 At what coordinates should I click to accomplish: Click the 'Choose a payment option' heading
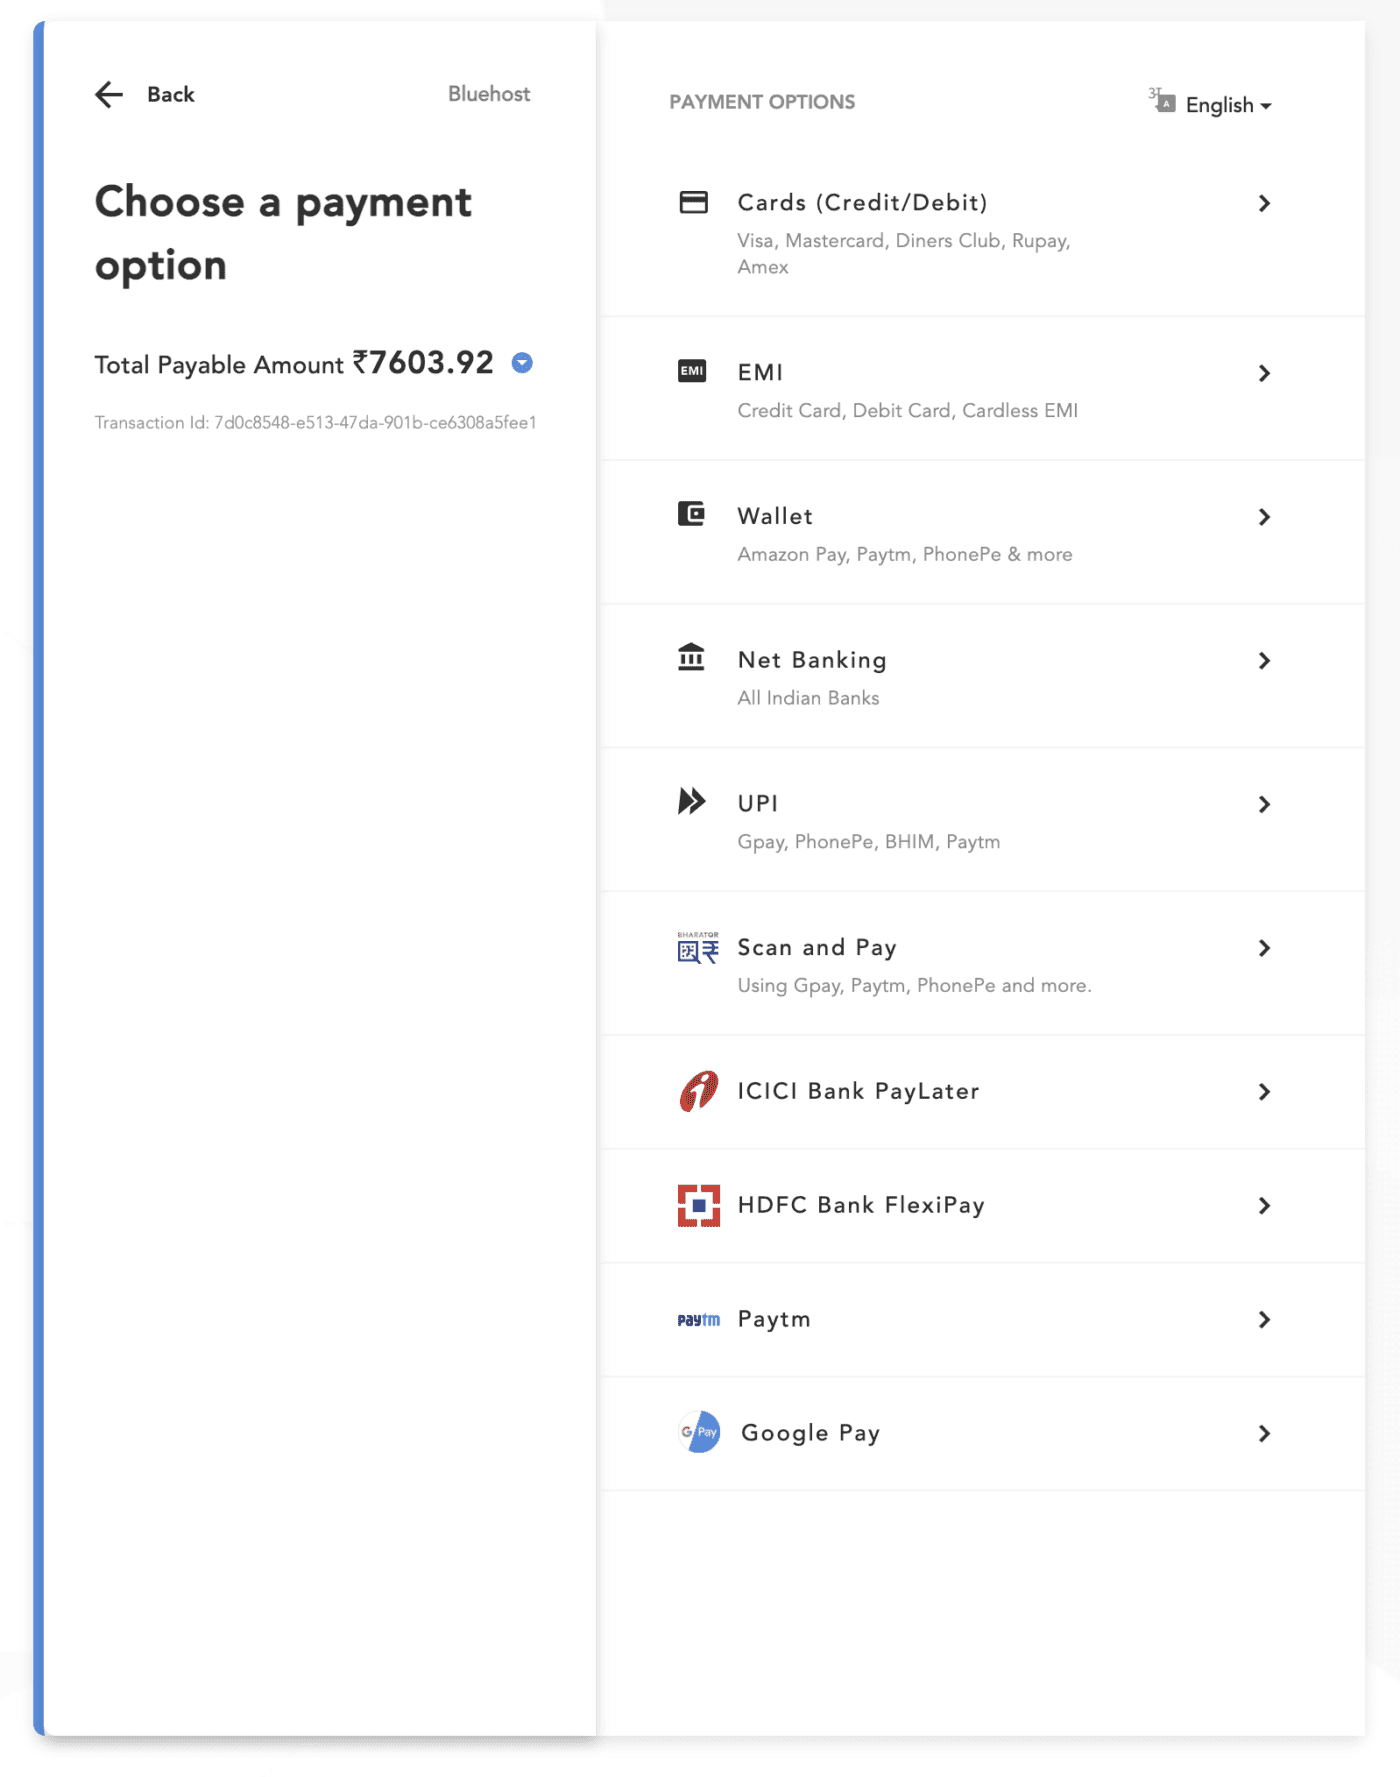pyautogui.click(x=283, y=233)
